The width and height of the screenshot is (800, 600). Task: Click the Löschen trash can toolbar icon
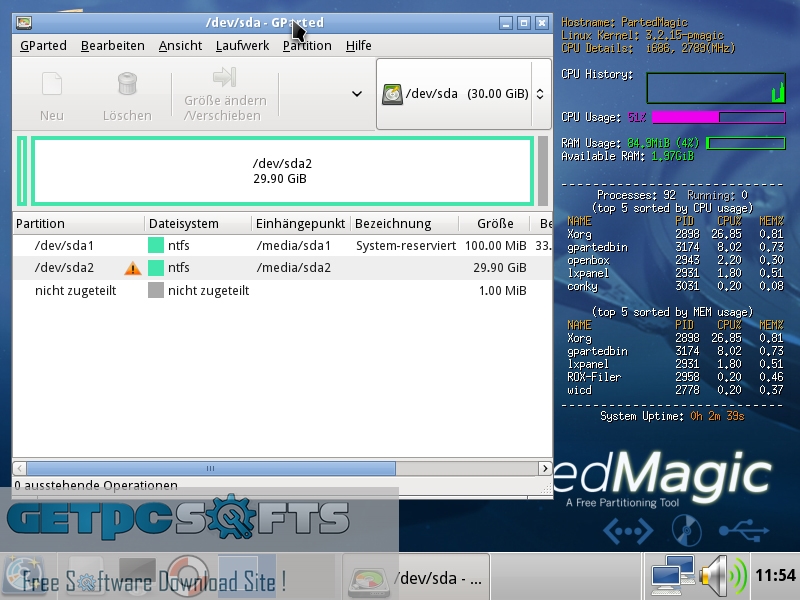tap(127, 84)
